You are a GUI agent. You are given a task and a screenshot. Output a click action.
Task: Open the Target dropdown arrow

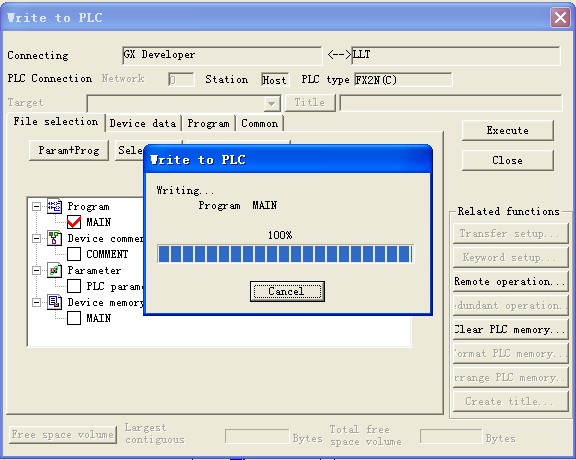272,103
